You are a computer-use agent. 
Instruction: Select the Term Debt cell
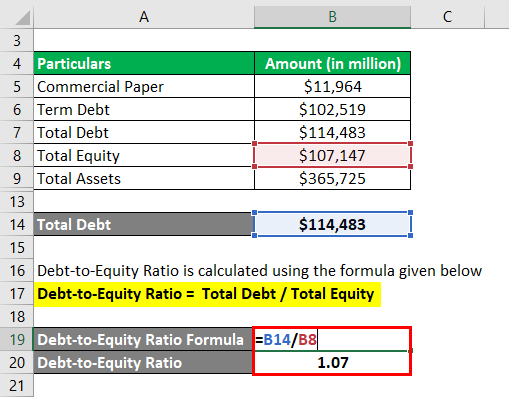click(x=144, y=110)
